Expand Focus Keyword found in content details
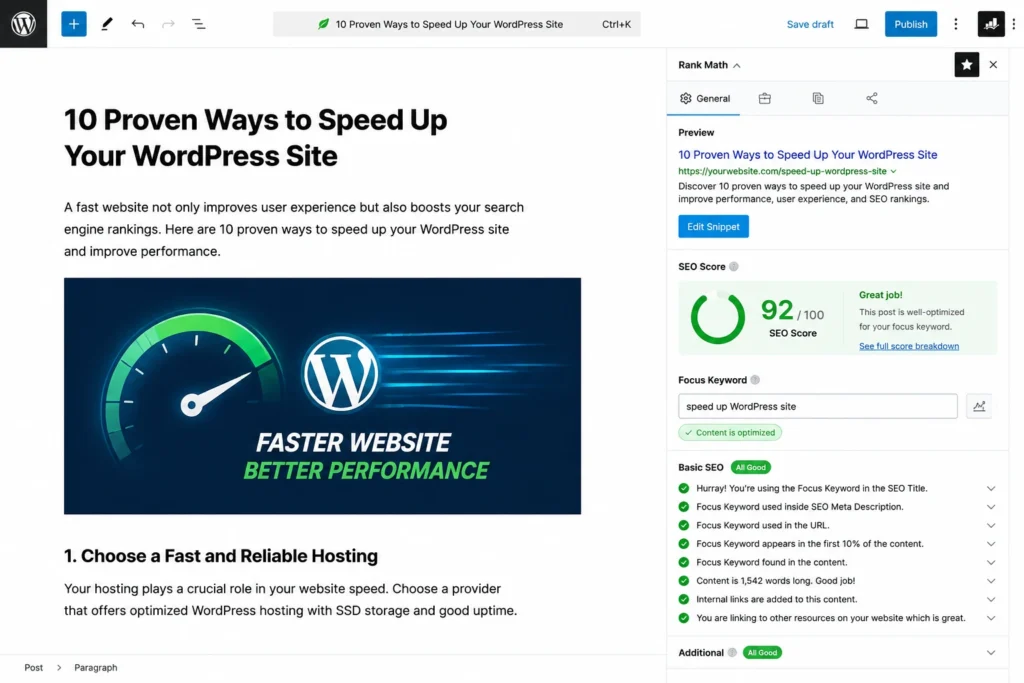This screenshot has width=1024, height=683. [991, 562]
